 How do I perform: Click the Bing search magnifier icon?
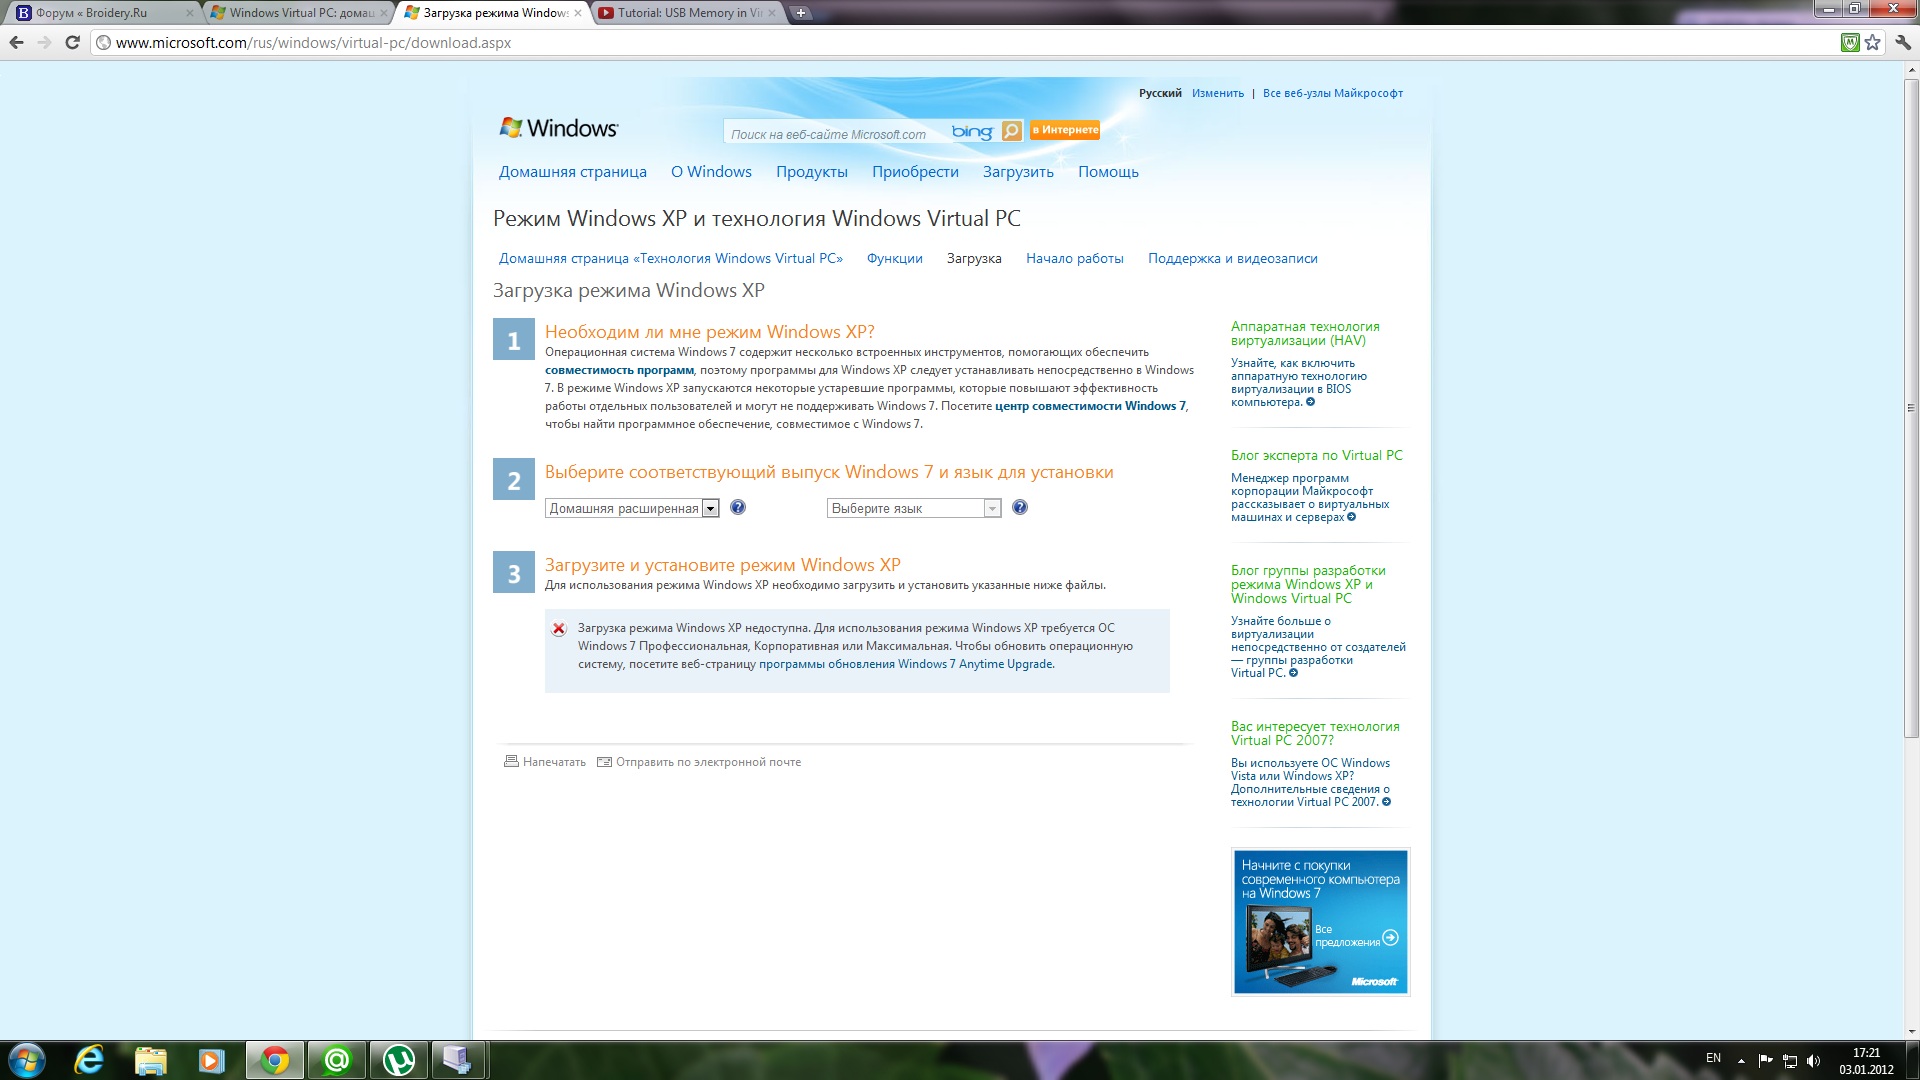pos(1011,131)
